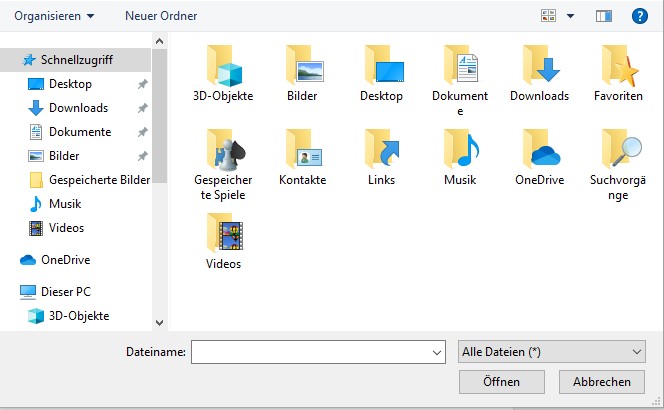Viewport: 664px width, 410px height.
Task: Open Musik in the sidebar
Action: [65, 204]
